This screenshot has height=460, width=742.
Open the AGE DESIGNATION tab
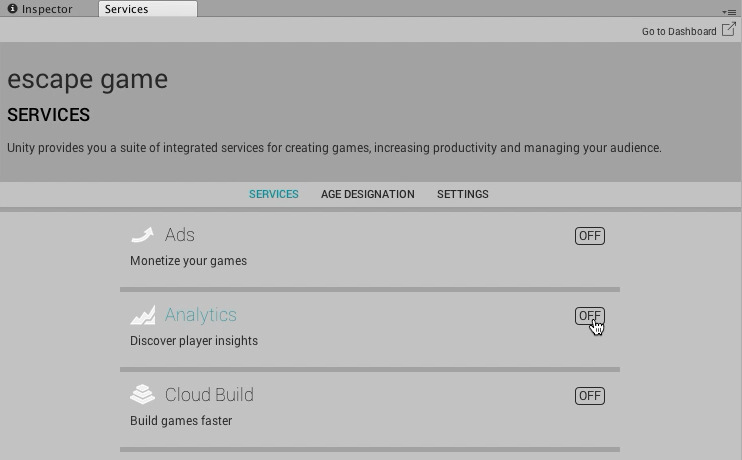pyautogui.click(x=367, y=194)
